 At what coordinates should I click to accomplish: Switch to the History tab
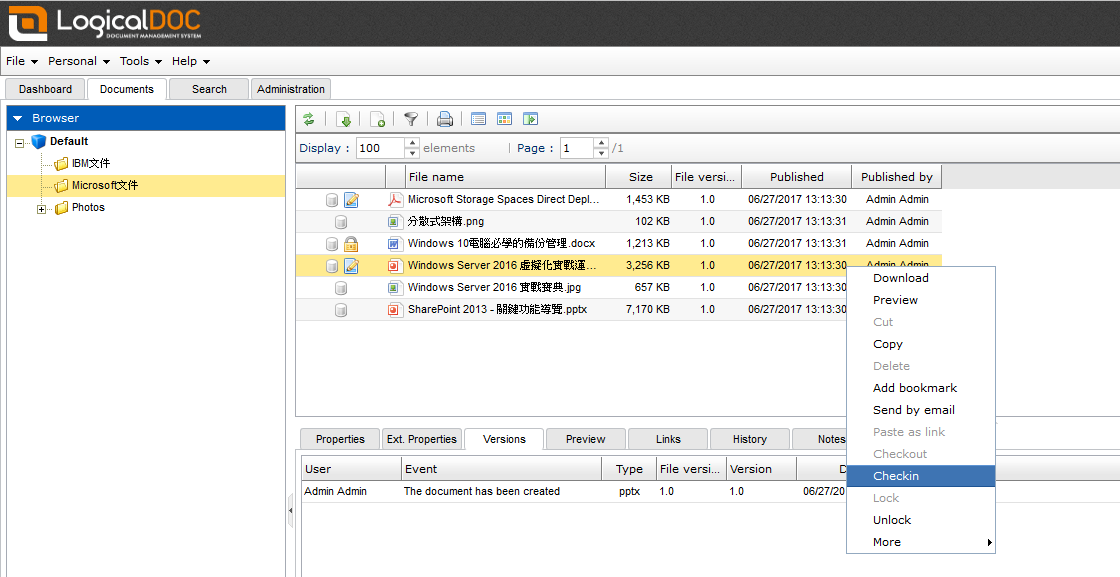tap(750, 439)
